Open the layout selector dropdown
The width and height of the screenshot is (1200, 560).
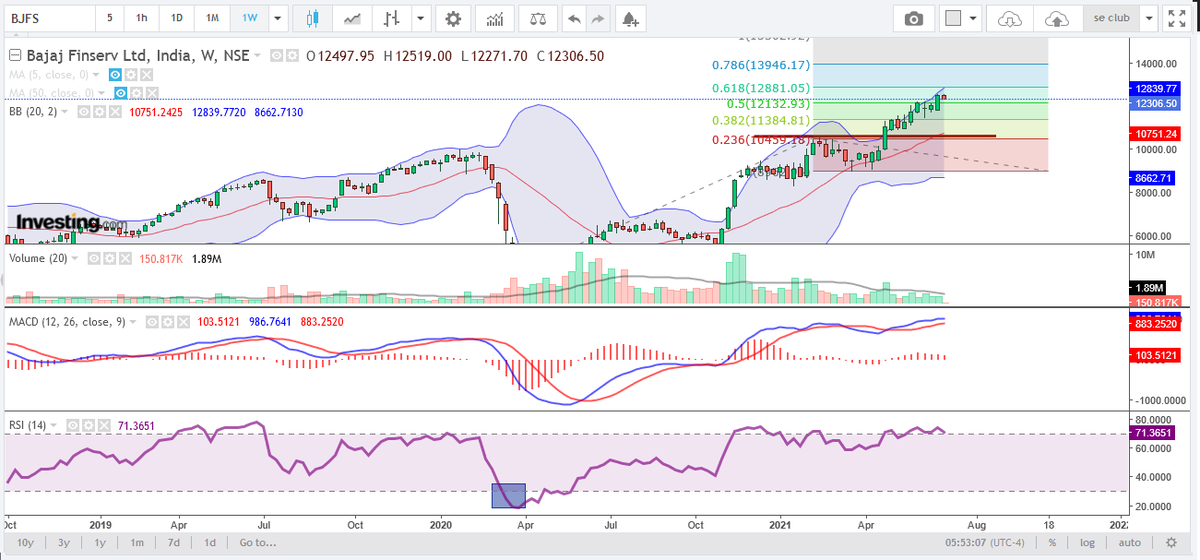pos(963,19)
